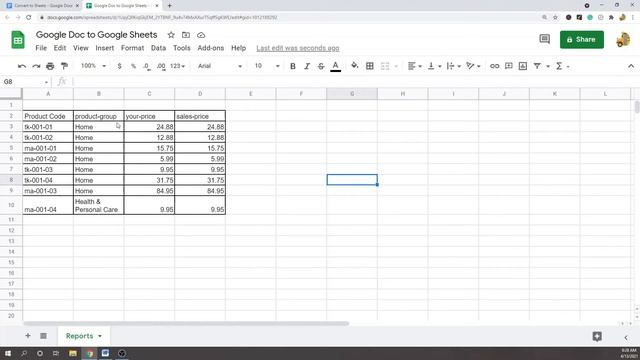Click the Insert chart icon

point(523,66)
